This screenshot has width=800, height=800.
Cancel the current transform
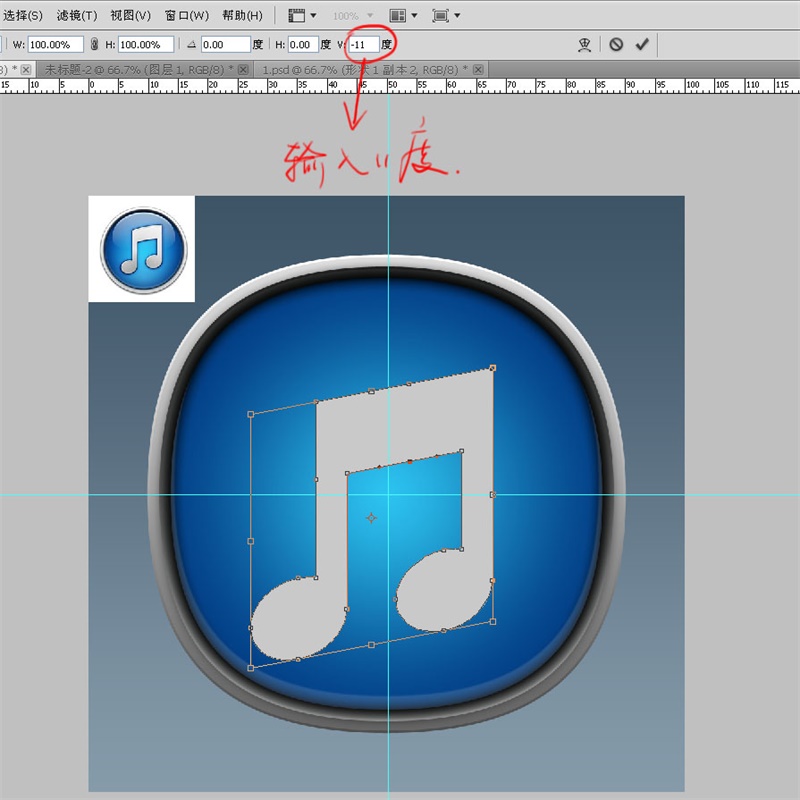[617, 43]
